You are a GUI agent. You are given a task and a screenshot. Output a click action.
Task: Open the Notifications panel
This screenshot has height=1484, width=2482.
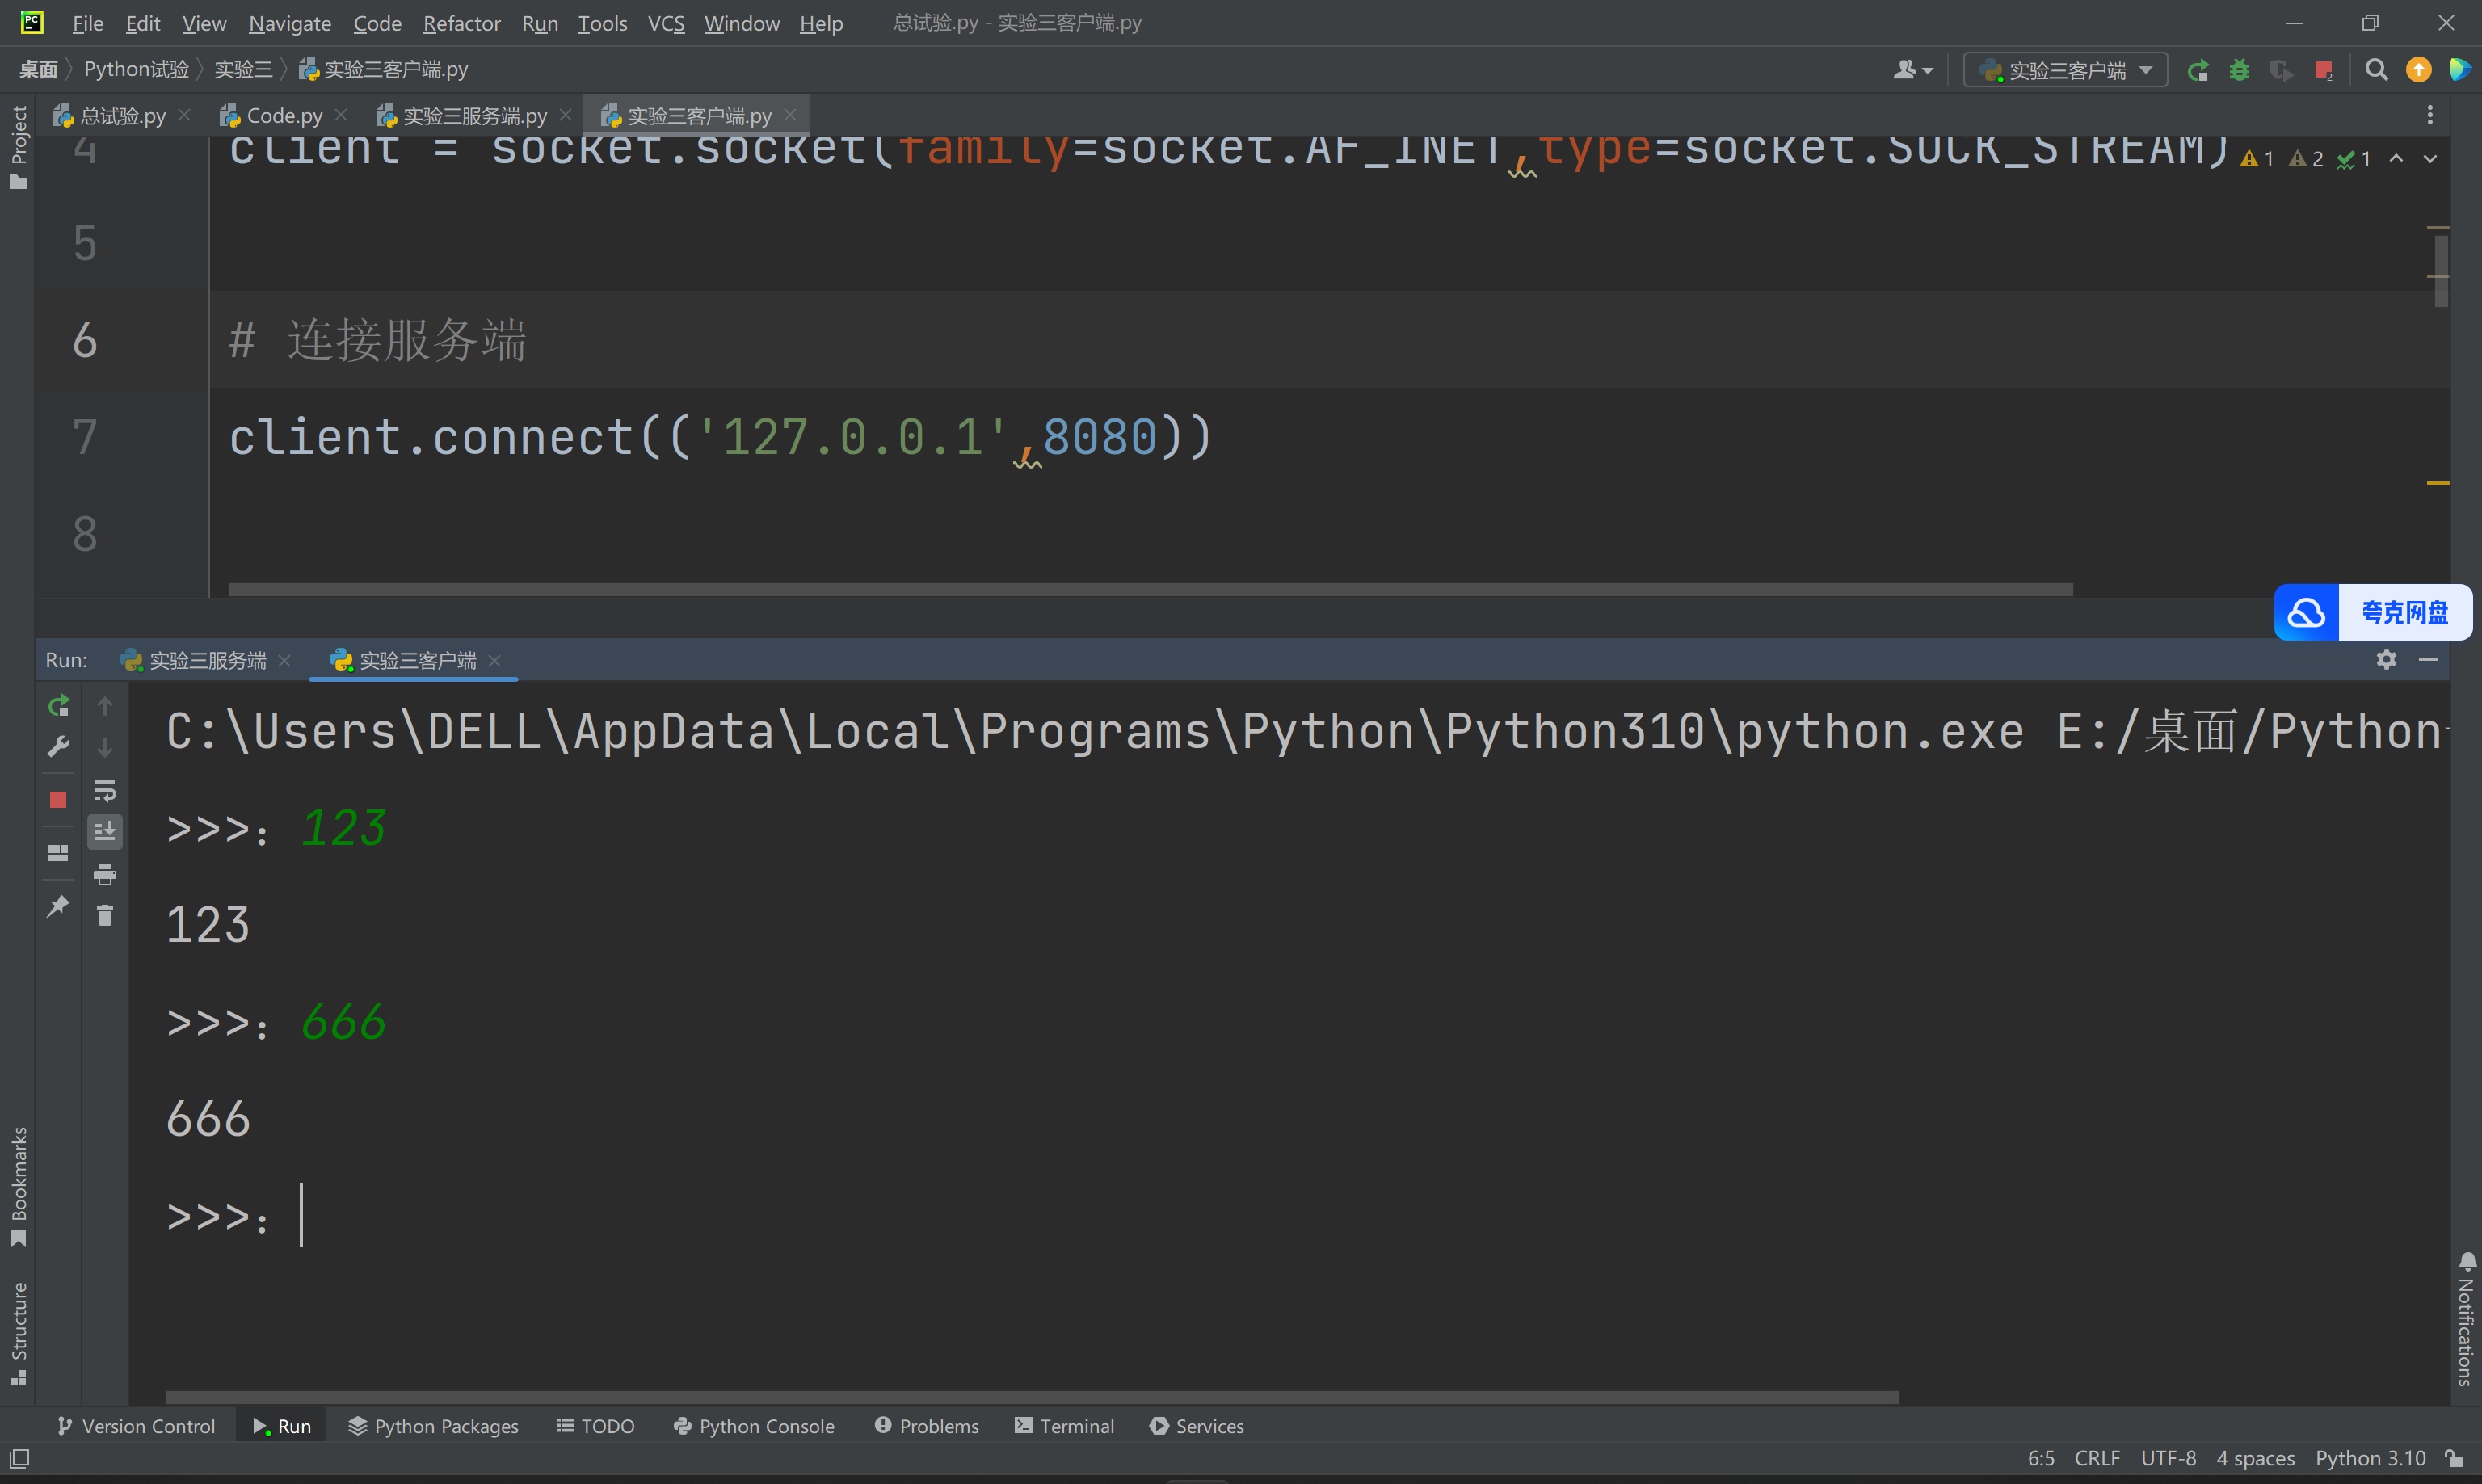coord(2466,1319)
